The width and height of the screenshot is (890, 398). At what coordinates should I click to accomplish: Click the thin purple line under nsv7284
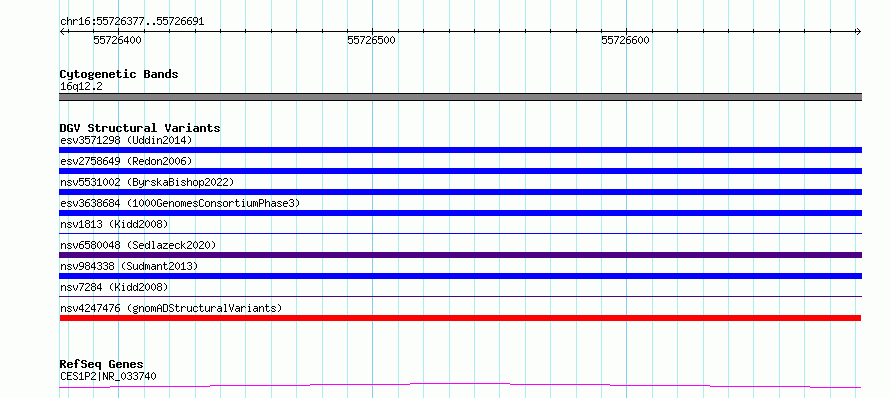pyautogui.click(x=460, y=296)
